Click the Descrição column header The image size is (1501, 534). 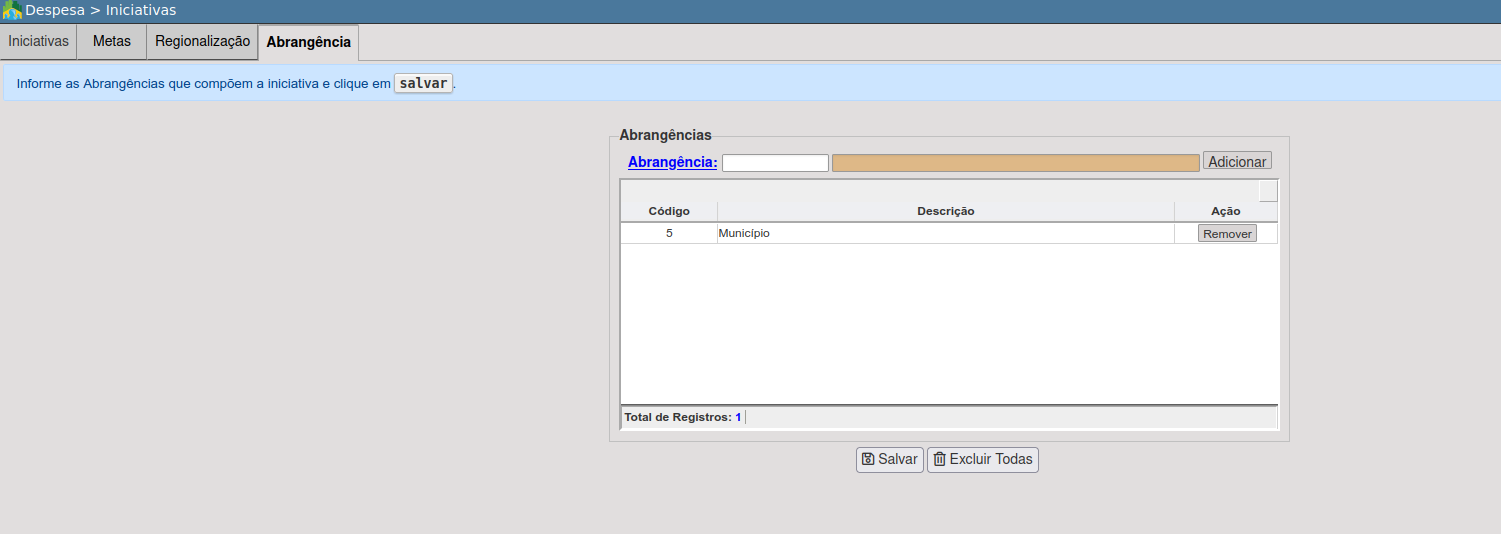[945, 211]
